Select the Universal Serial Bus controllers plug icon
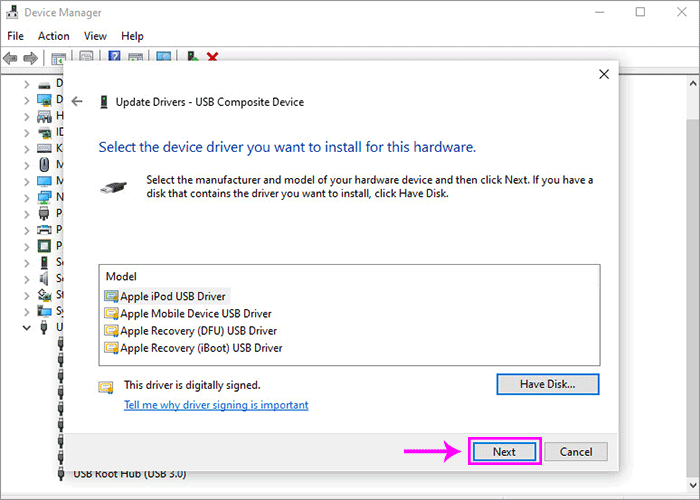Screen dimensions: 700x500 point(44,327)
